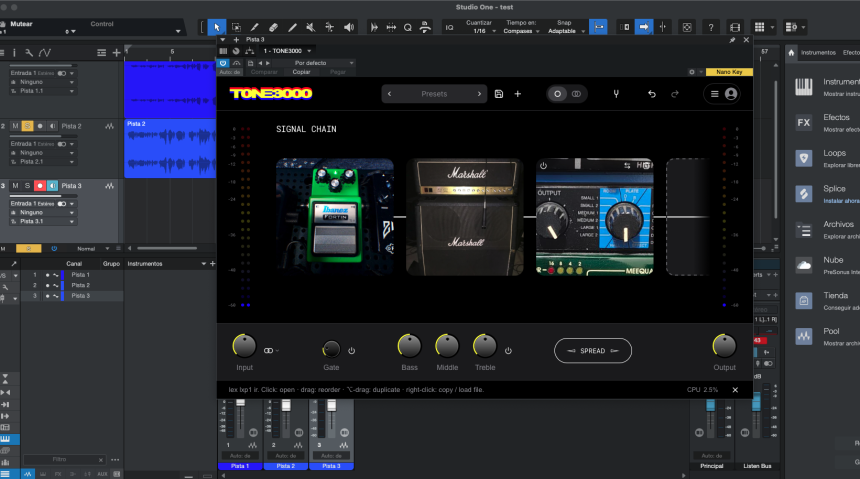Add a track with the plus icon
Image resolution: width=860 pixels, height=479 pixels.
coord(116,53)
